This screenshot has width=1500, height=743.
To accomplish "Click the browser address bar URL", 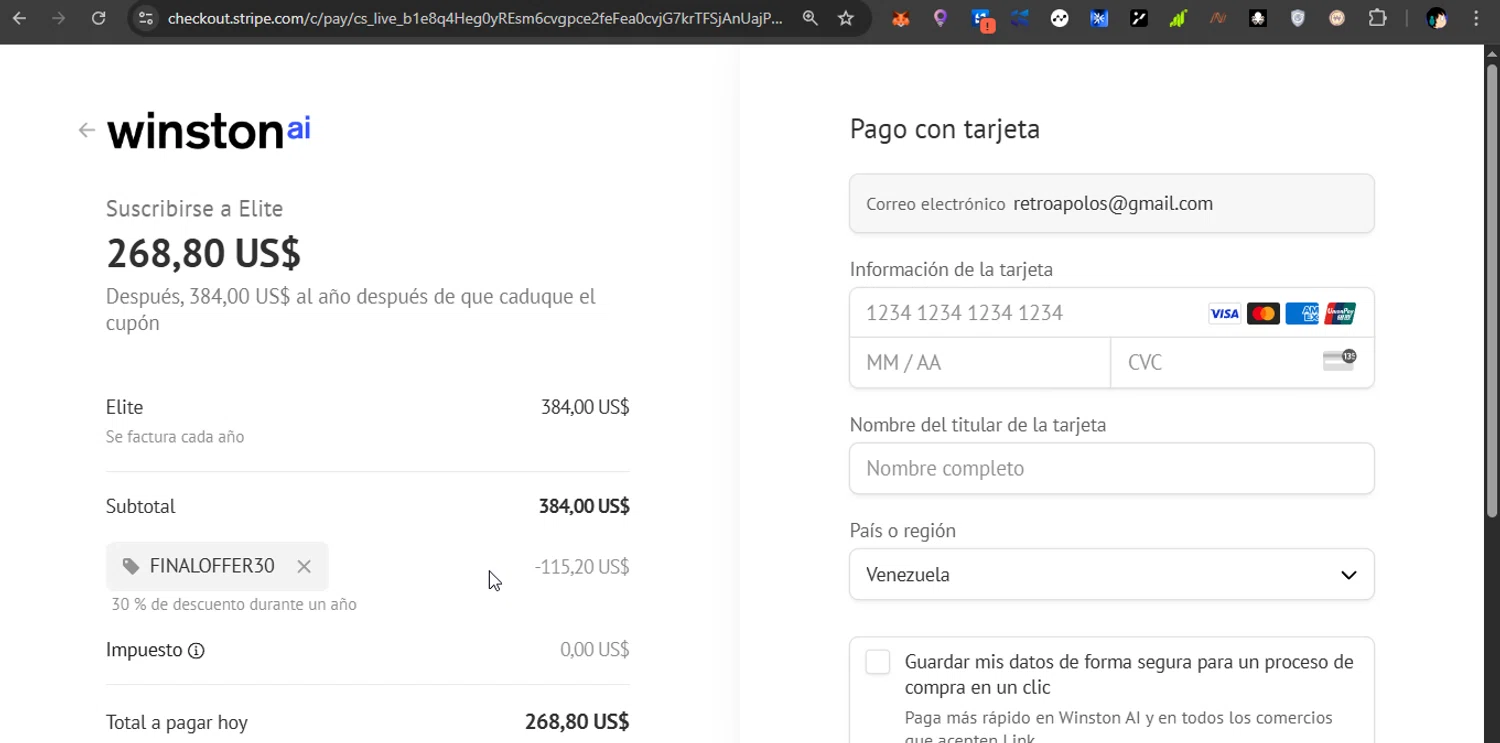I will click(475, 18).
